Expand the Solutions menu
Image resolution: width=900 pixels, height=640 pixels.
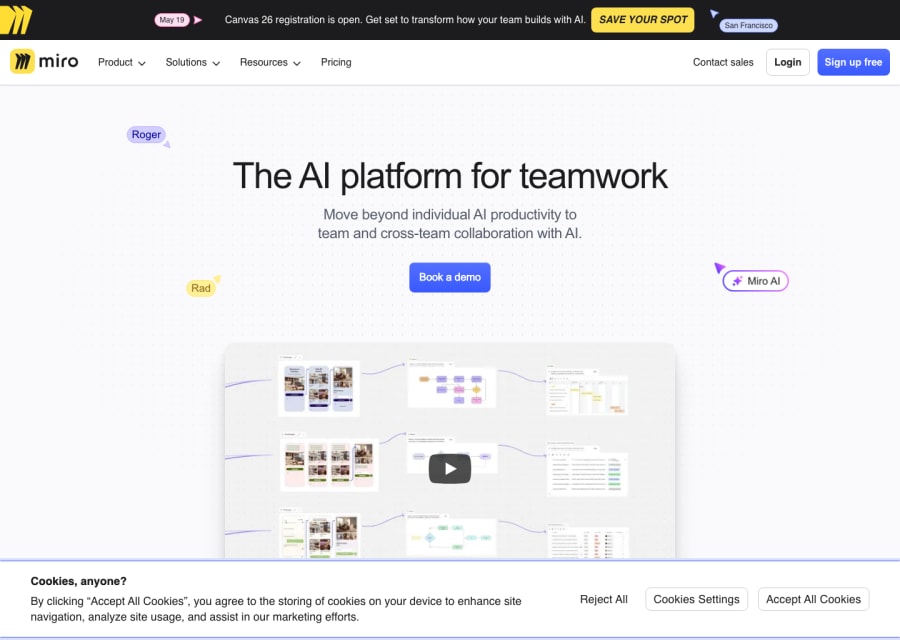click(191, 62)
